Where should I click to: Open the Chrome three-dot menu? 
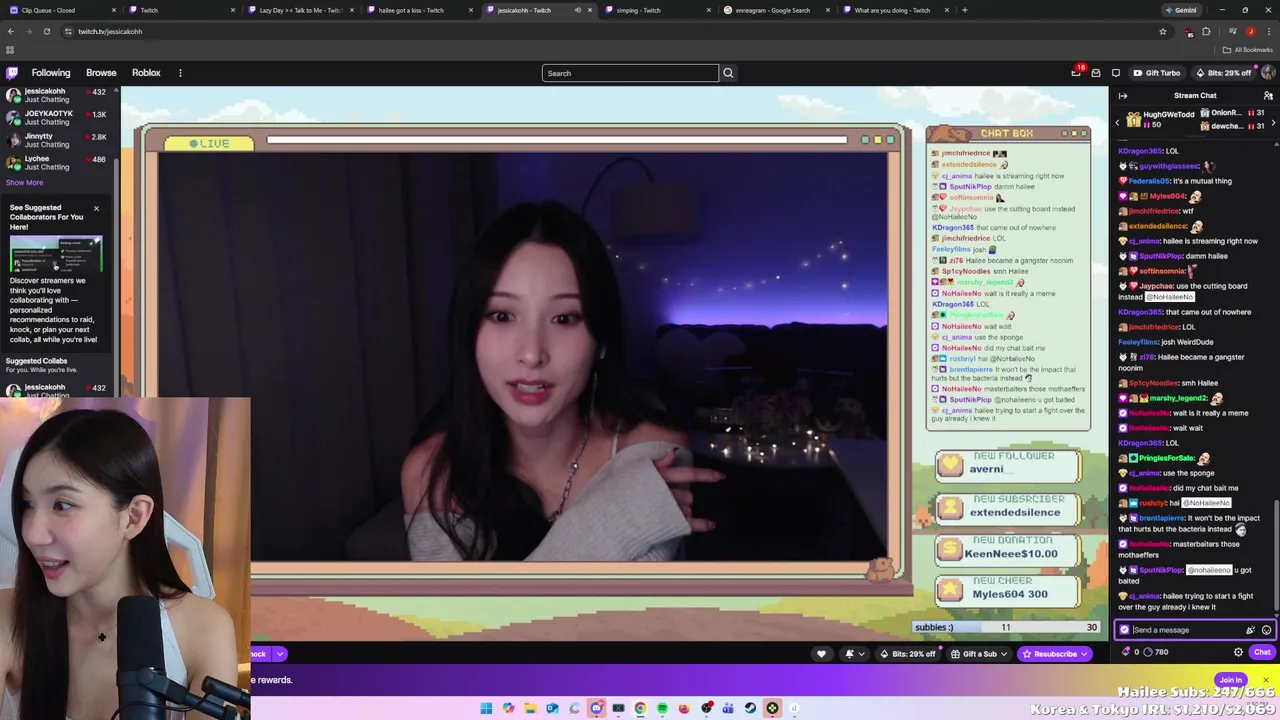tap(1268, 31)
